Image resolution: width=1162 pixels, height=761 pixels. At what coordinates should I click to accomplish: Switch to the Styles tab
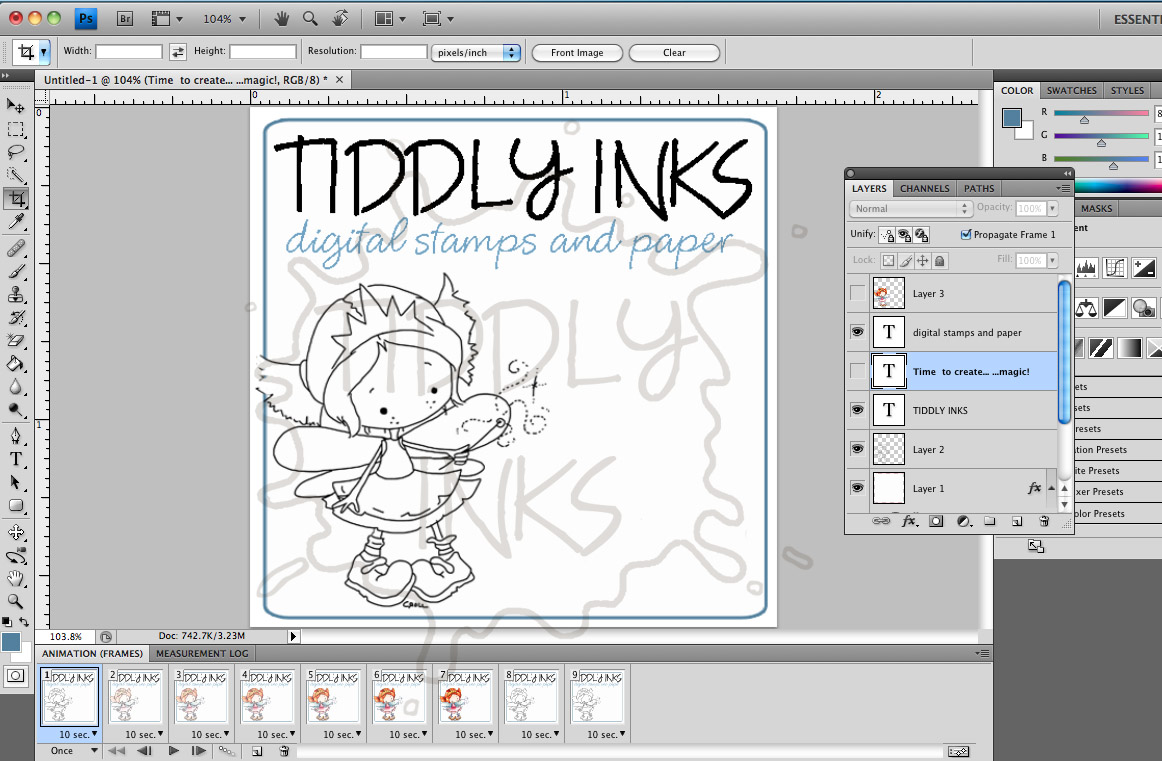click(1127, 90)
